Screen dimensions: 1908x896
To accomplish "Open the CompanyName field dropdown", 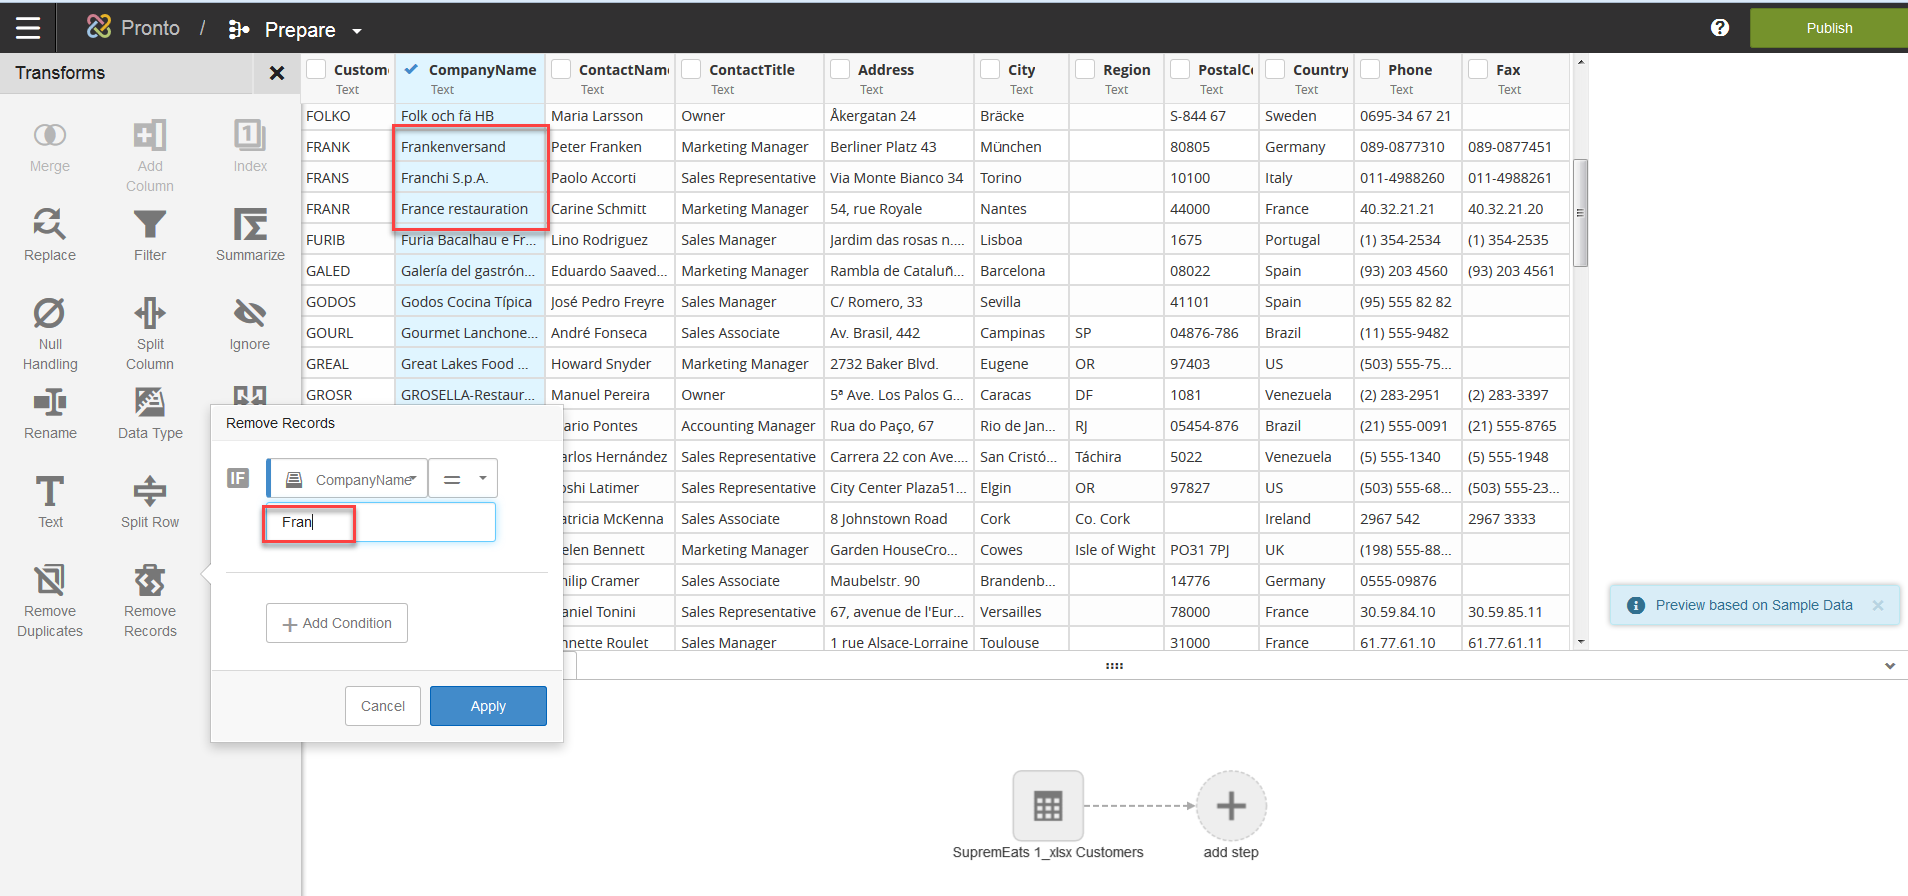I will [348, 479].
